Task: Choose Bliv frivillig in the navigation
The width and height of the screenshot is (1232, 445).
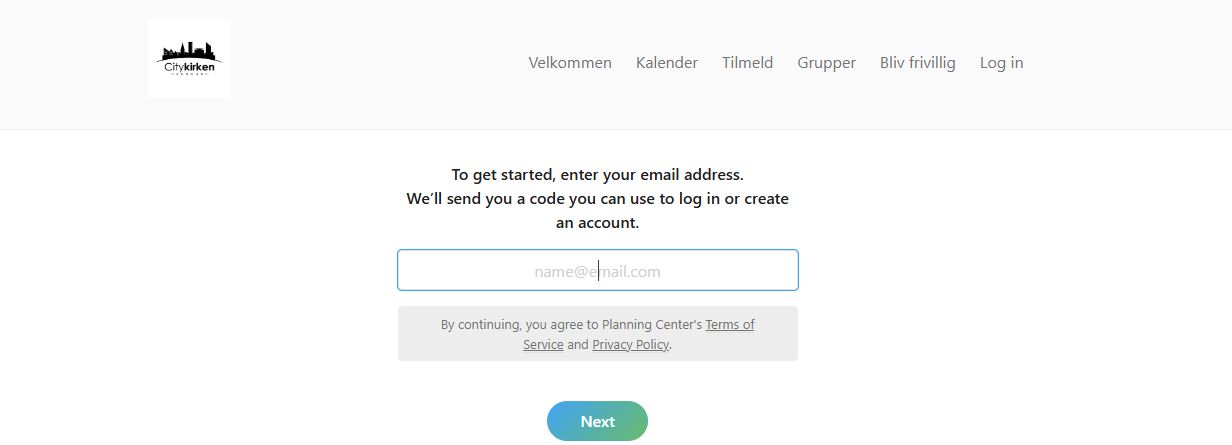Action: [x=918, y=63]
